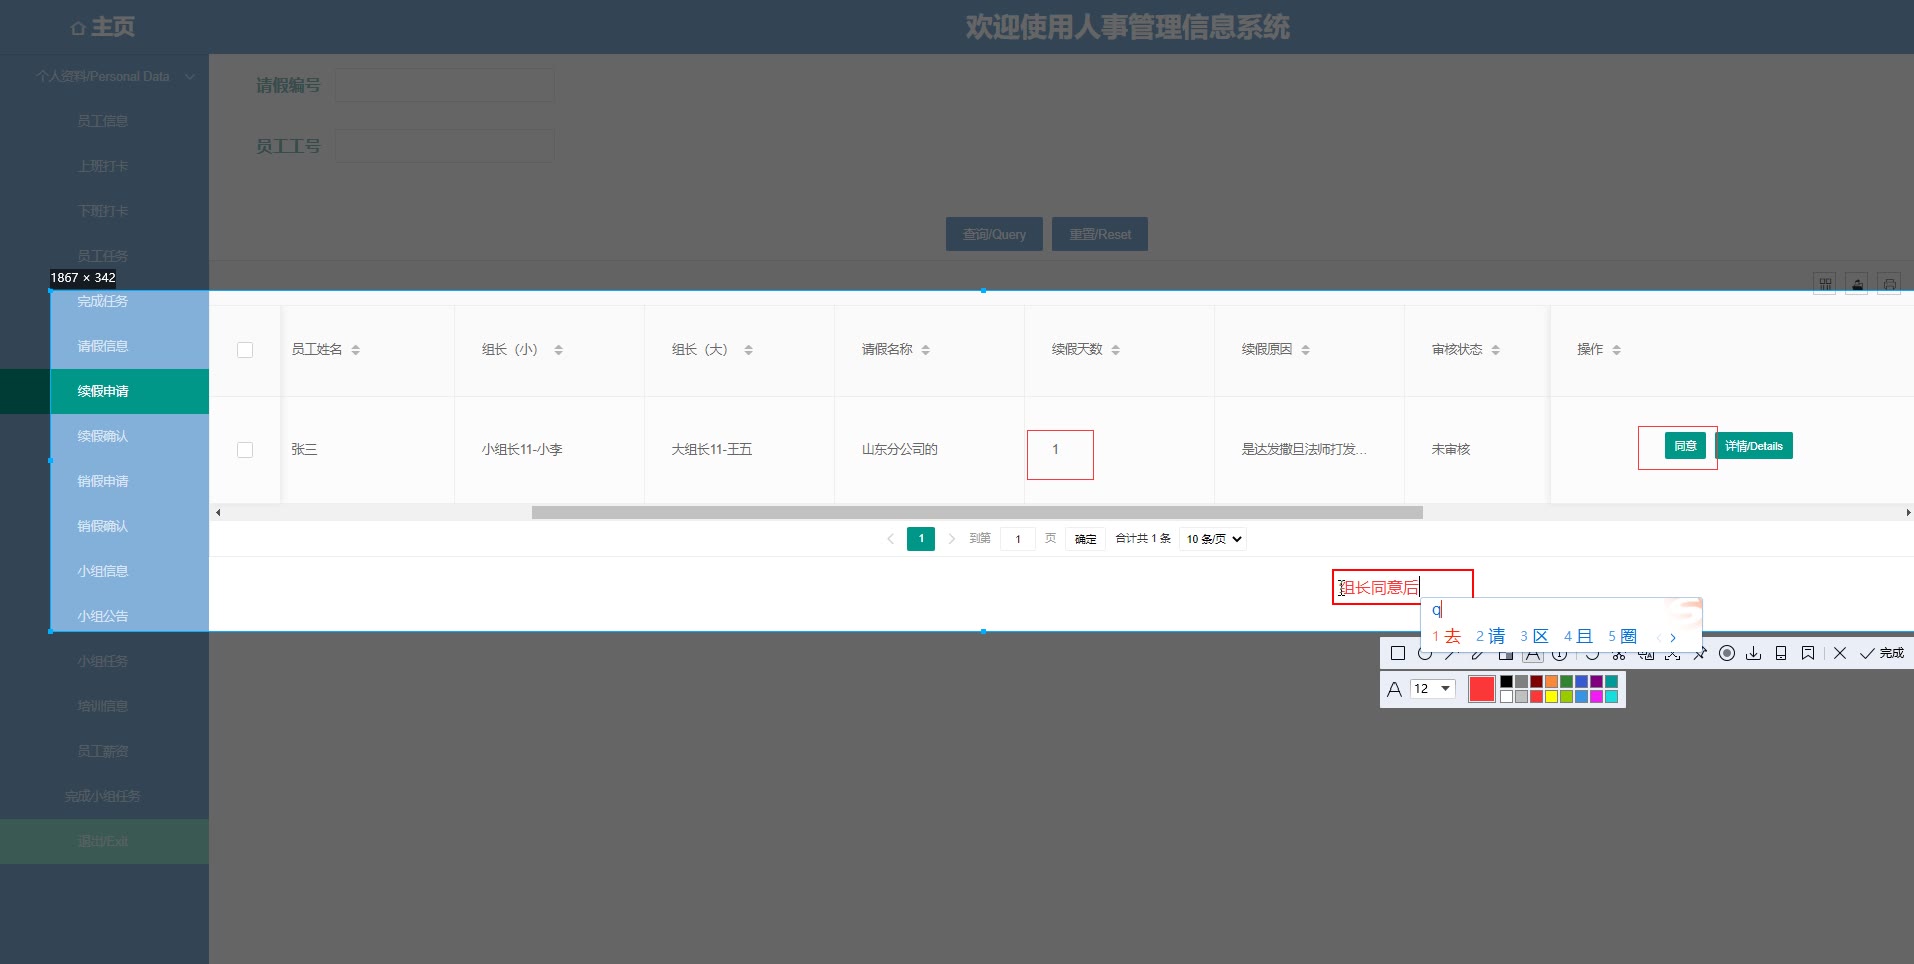Image resolution: width=1914 pixels, height=964 pixels.
Task: Open 员工薪资 in the sidebar
Action: coord(103,751)
